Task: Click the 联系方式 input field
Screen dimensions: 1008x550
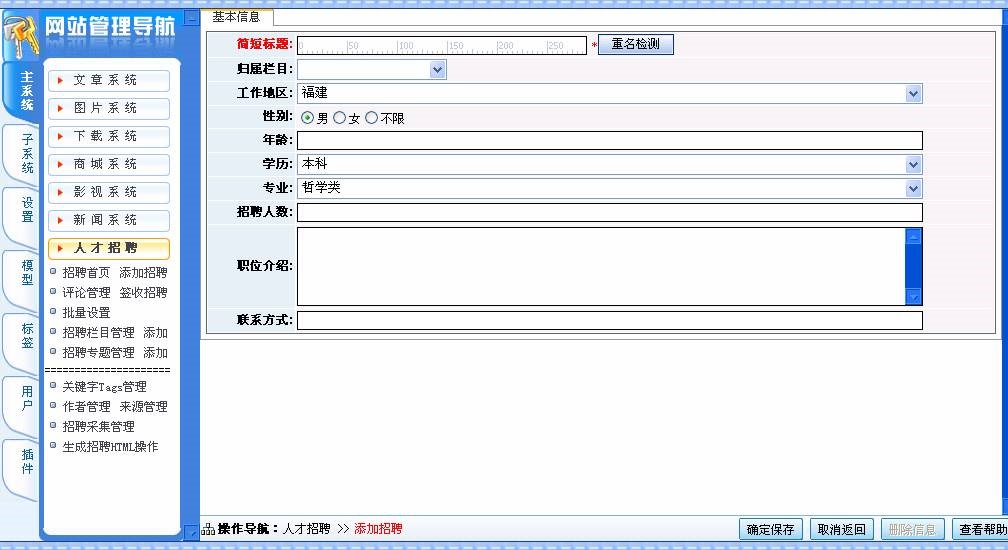Action: [609, 321]
